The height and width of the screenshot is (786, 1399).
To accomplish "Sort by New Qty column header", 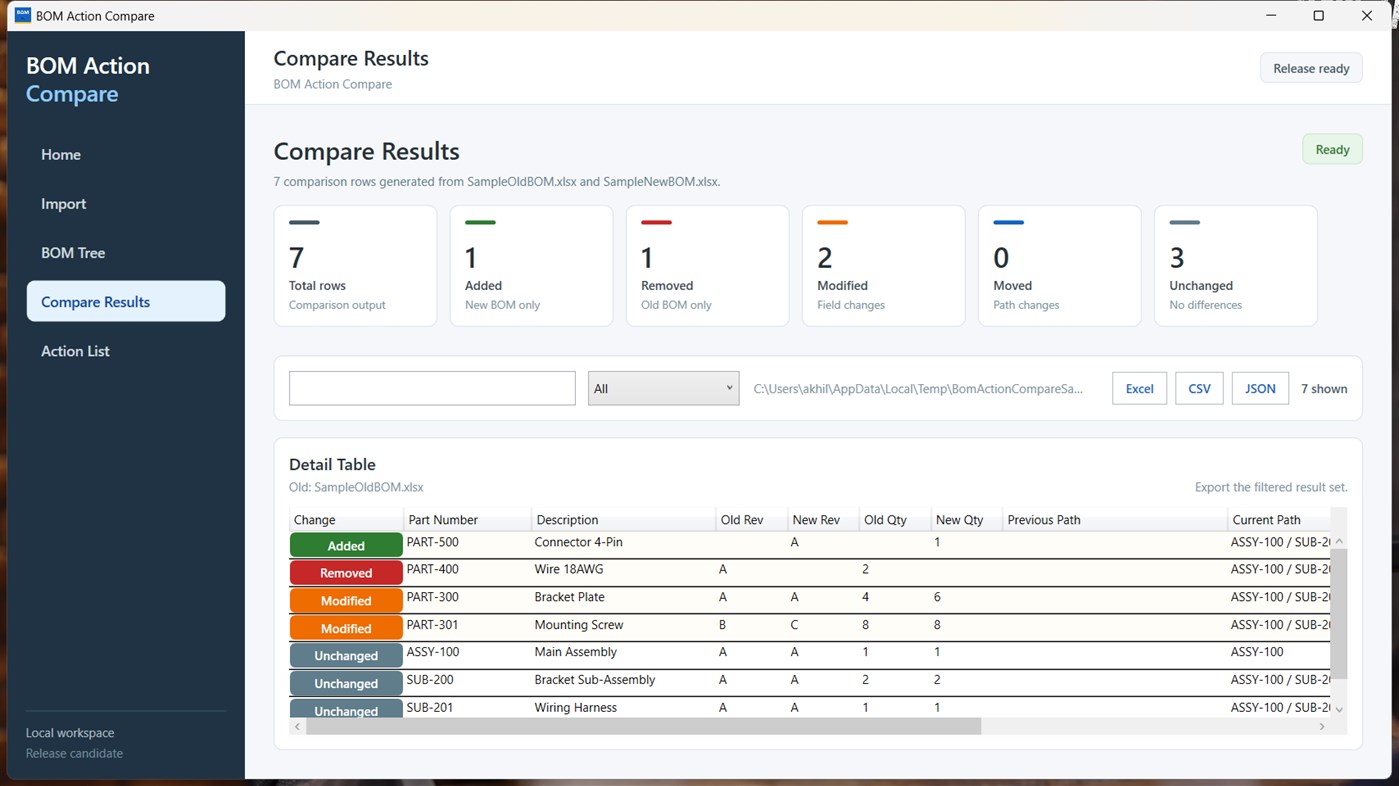I will (x=967, y=520).
